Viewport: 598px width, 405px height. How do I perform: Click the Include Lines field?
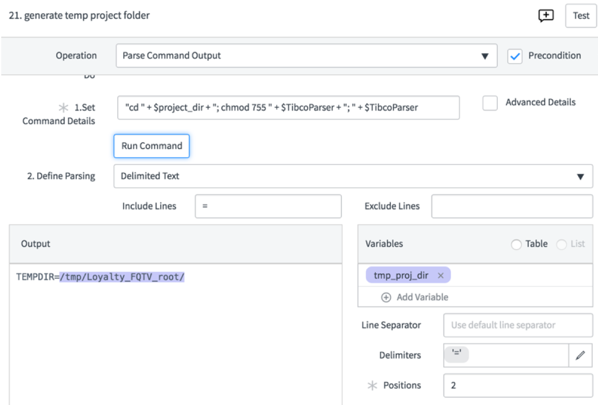click(x=268, y=206)
